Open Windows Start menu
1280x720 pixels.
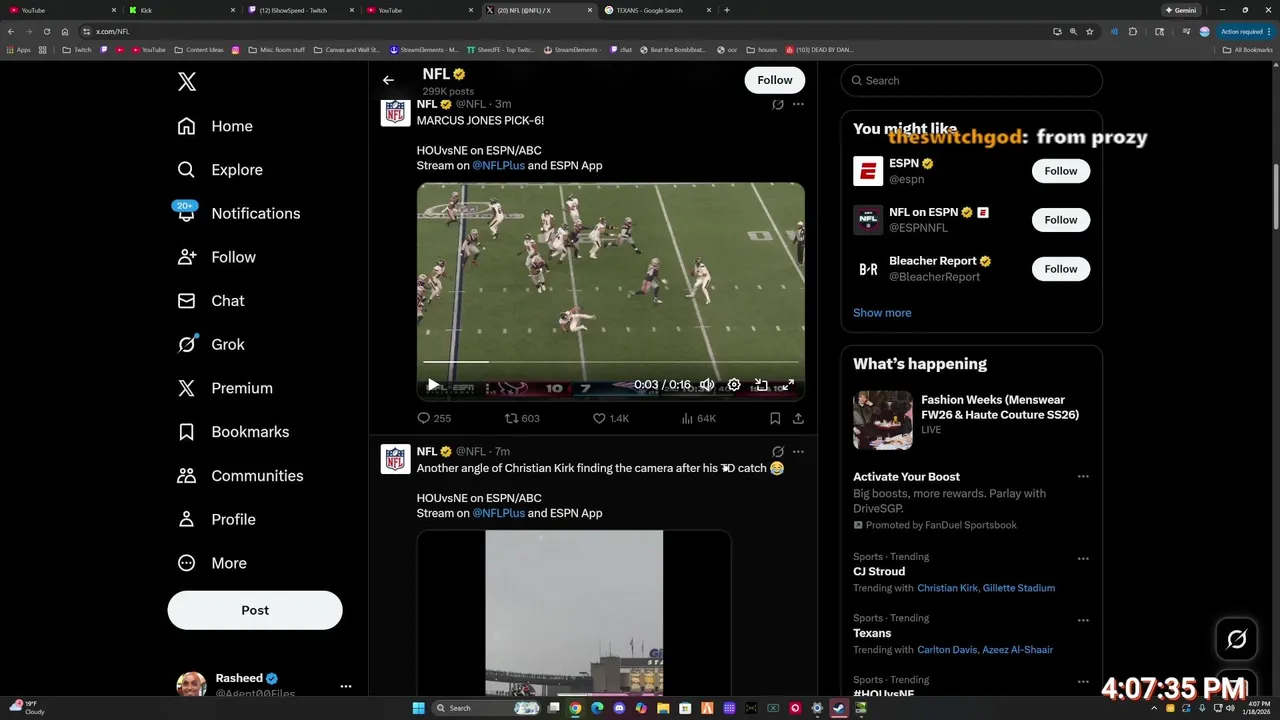[x=419, y=708]
